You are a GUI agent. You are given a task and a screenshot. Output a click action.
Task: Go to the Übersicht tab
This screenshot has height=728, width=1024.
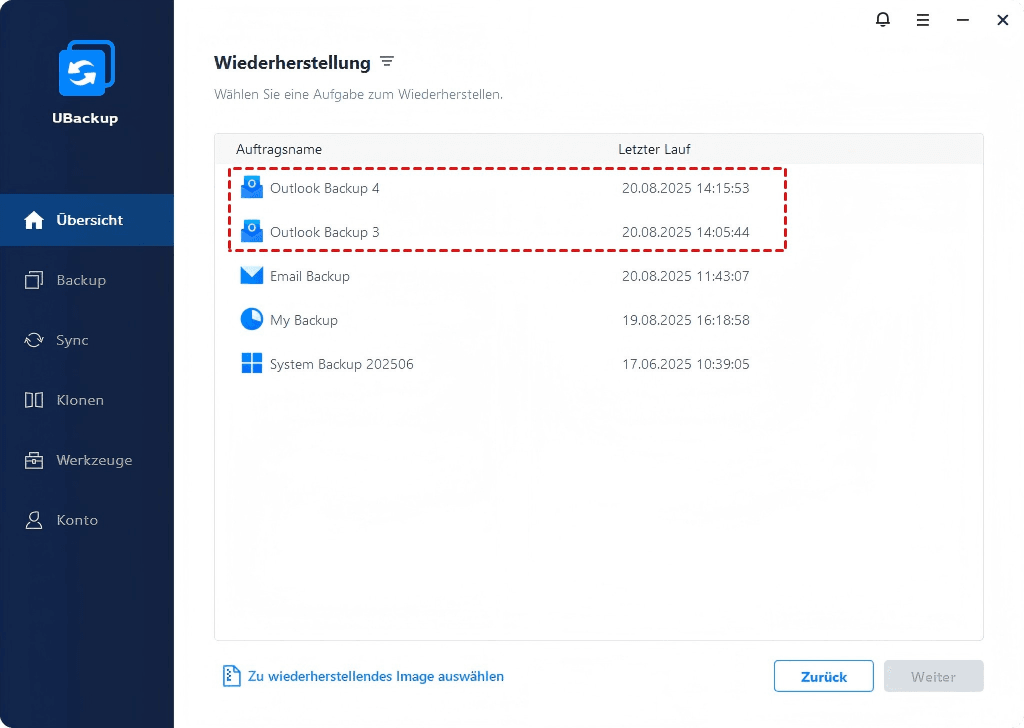pyautogui.click(x=87, y=220)
